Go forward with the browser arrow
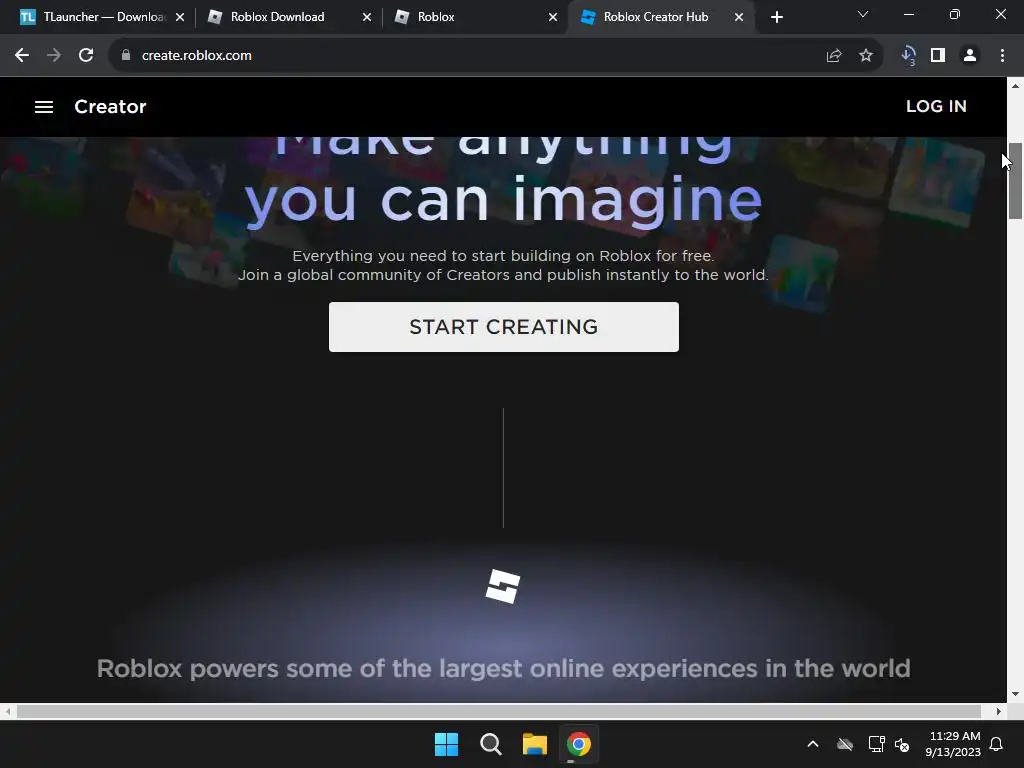Image resolution: width=1024 pixels, height=768 pixels. tap(54, 56)
